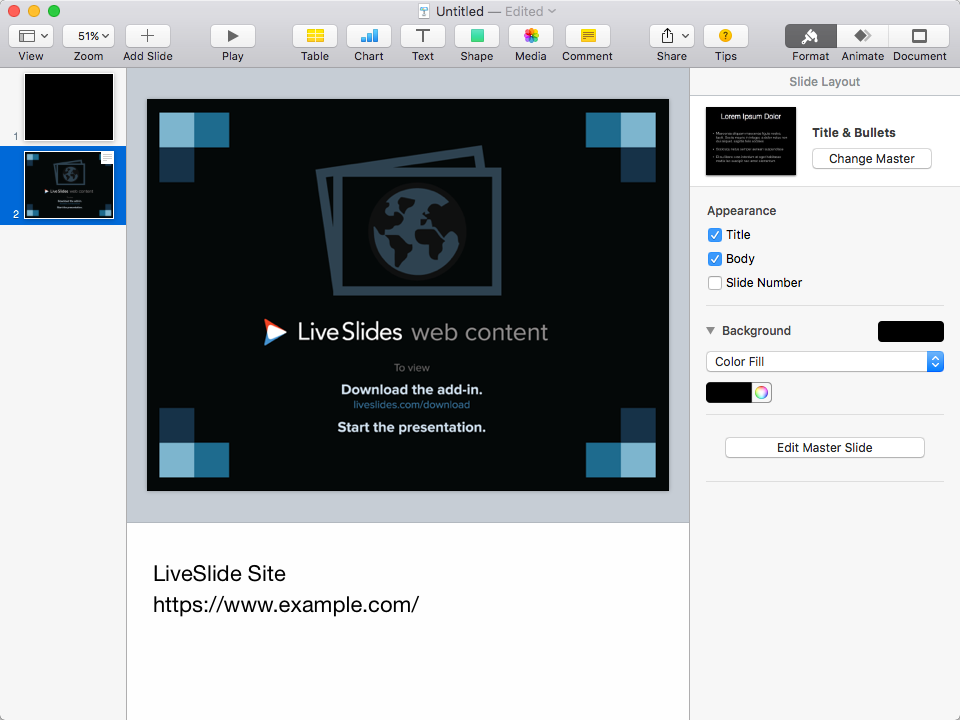This screenshot has height=720, width=960.
Task: Click the Edit Master Slide button
Action: click(x=825, y=448)
